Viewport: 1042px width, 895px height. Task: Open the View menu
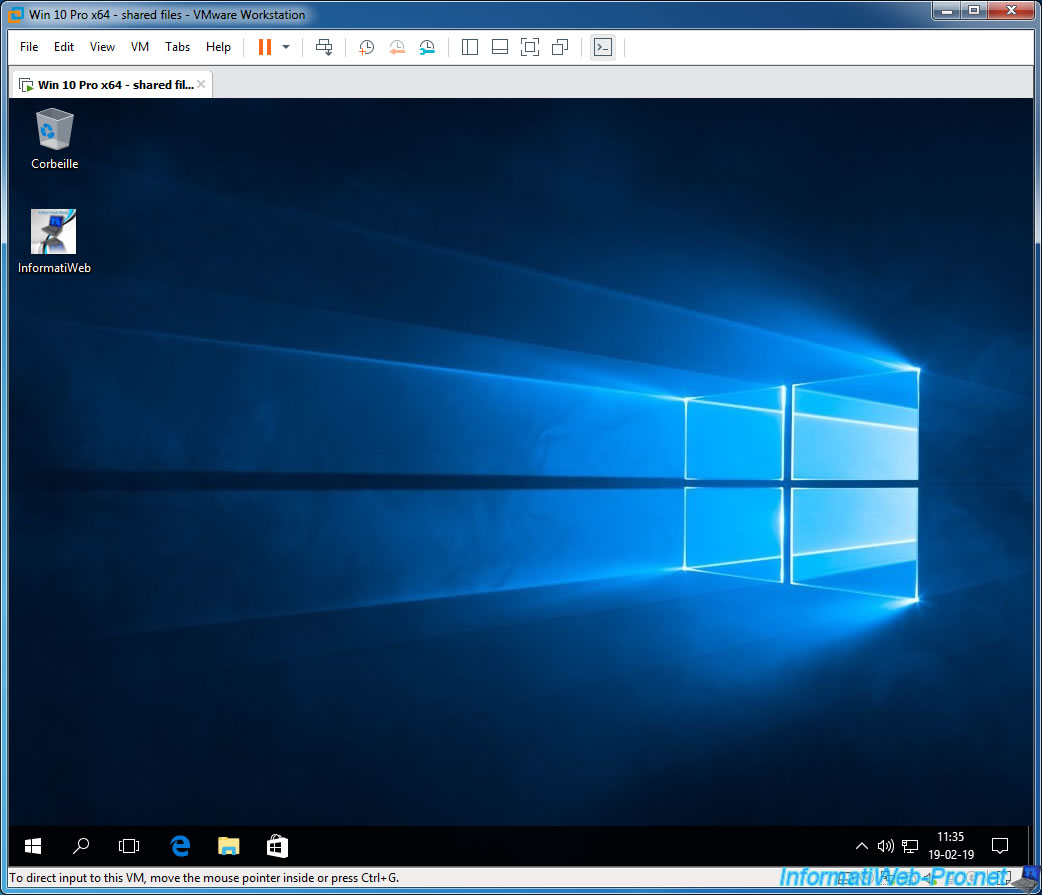point(102,47)
